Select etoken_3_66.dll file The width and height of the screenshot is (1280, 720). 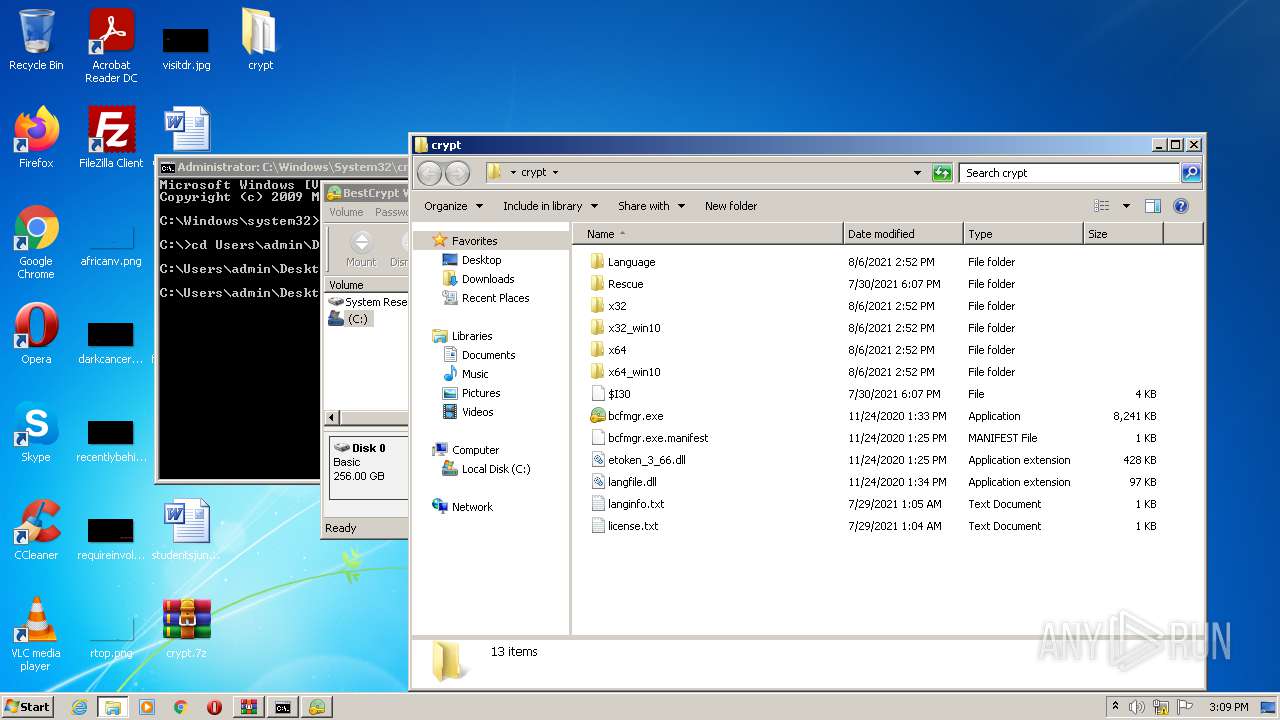pyautogui.click(x=646, y=460)
